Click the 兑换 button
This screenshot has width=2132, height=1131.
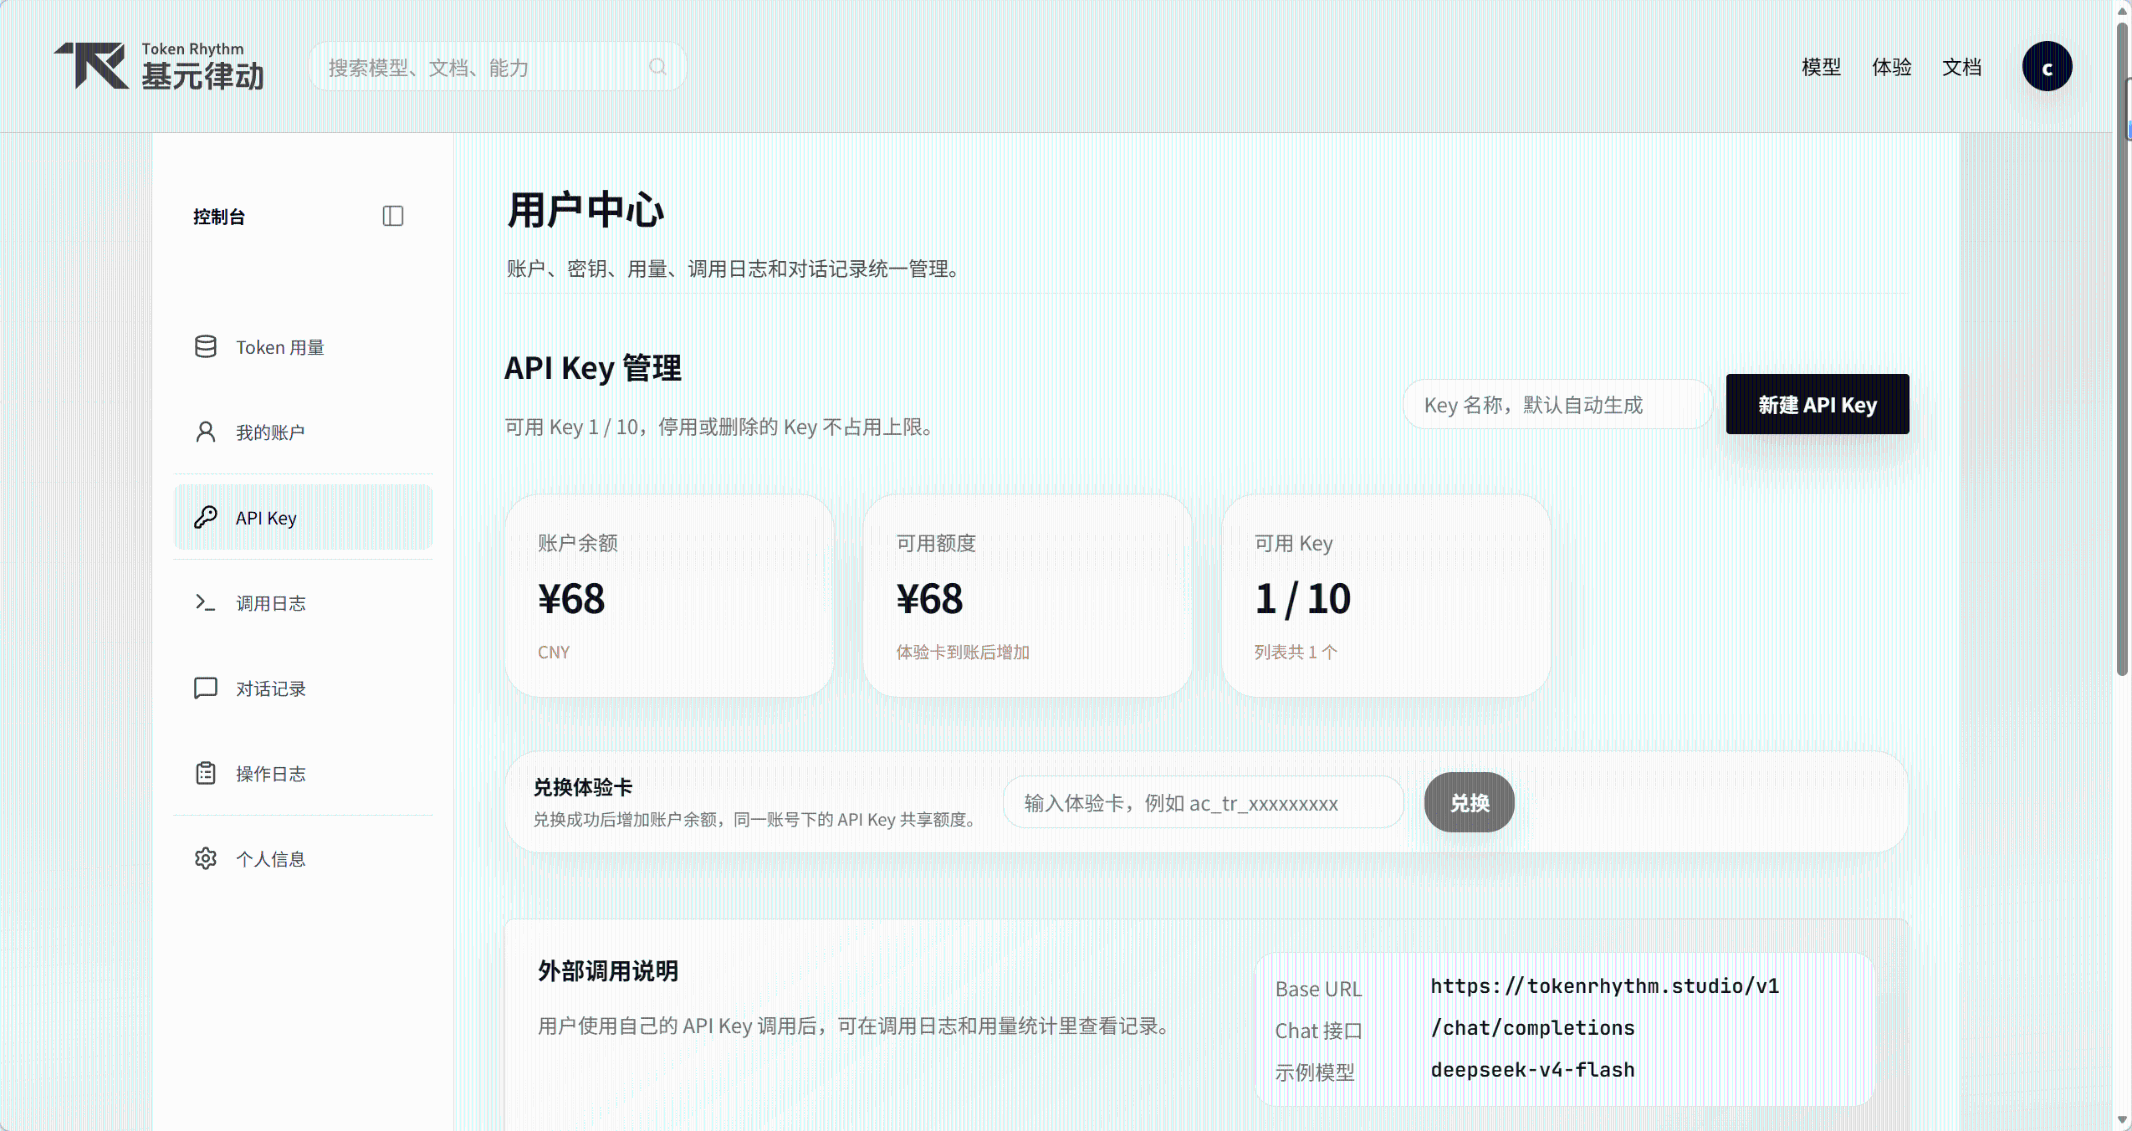tap(1469, 802)
